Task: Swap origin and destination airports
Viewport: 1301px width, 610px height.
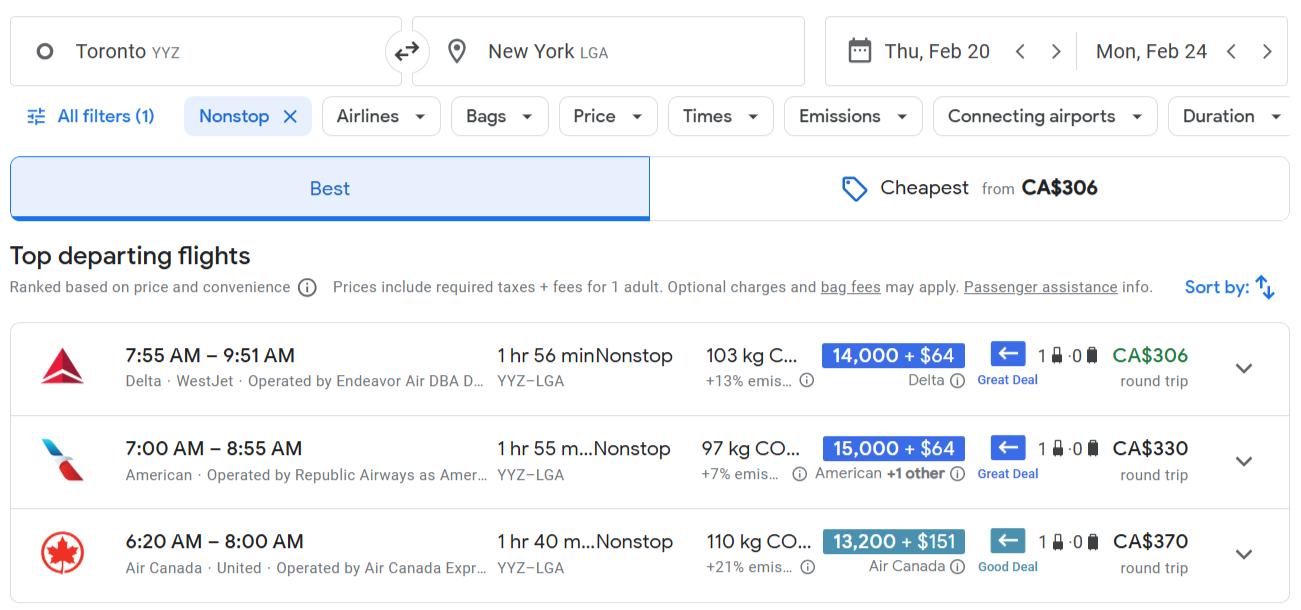Action: pos(407,51)
